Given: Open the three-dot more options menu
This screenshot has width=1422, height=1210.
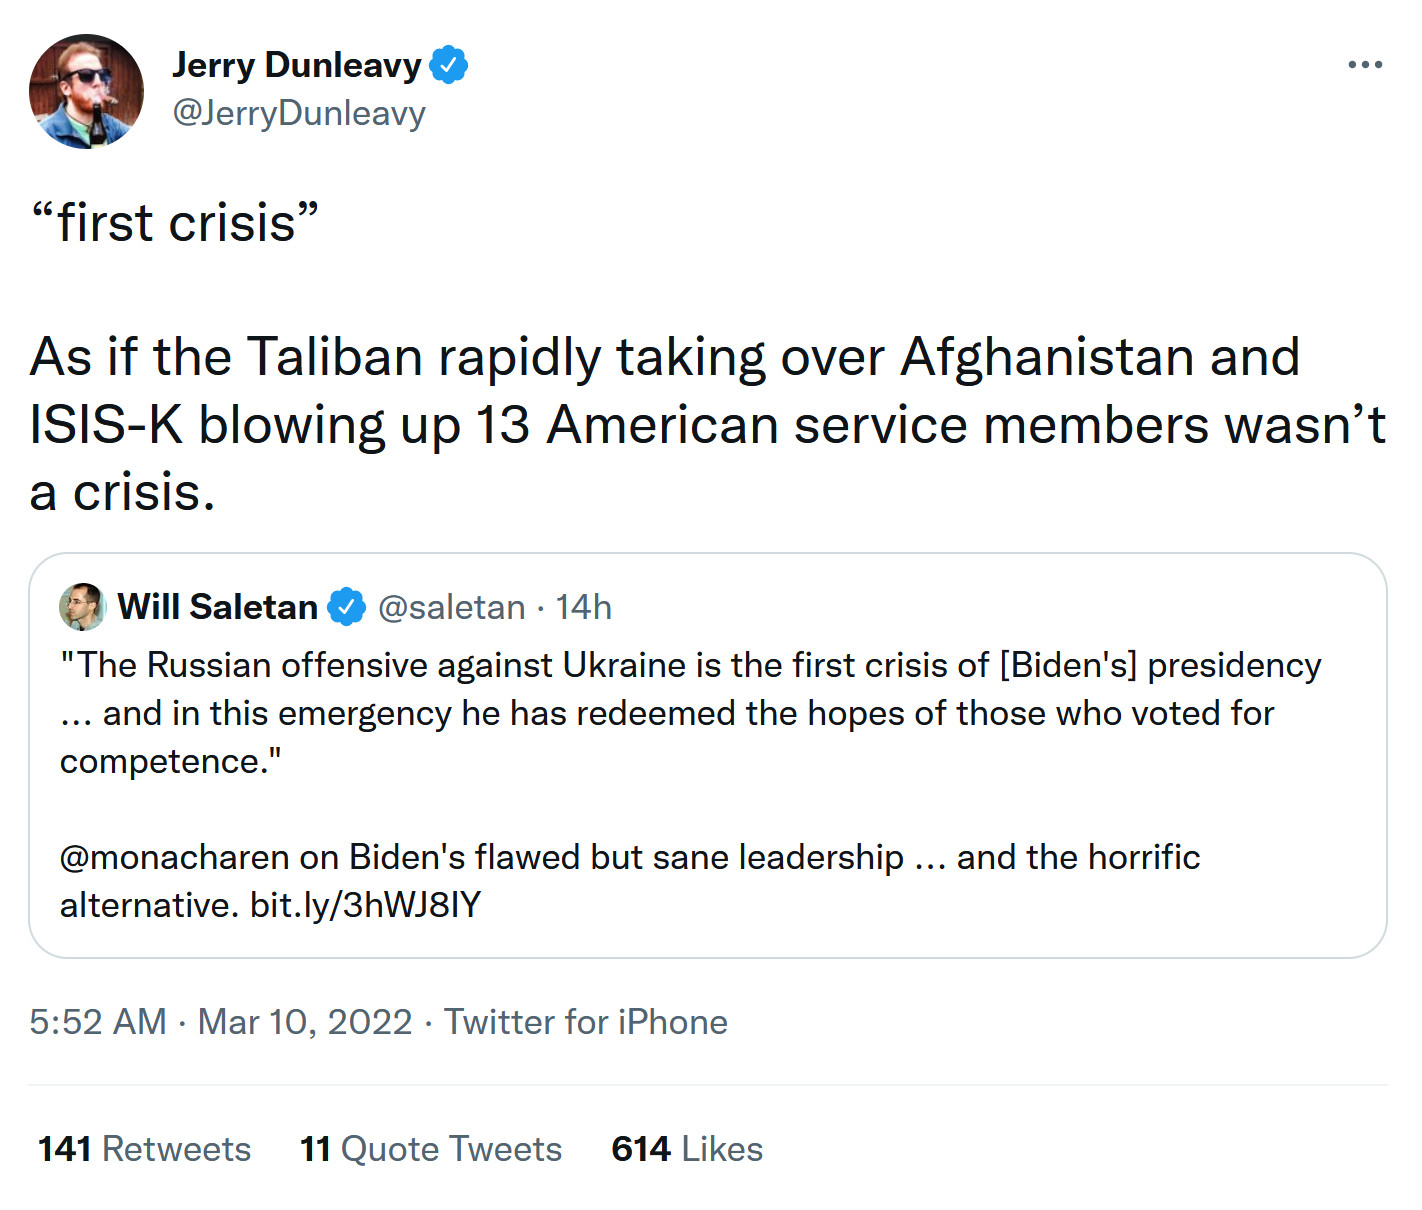Looking at the screenshot, I should tap(1364, 65).
